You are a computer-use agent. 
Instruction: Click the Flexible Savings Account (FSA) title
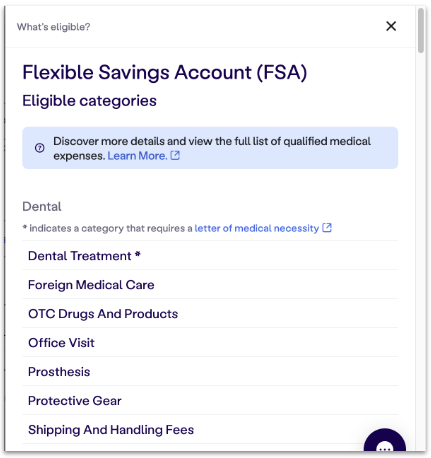tap(165, 72)
